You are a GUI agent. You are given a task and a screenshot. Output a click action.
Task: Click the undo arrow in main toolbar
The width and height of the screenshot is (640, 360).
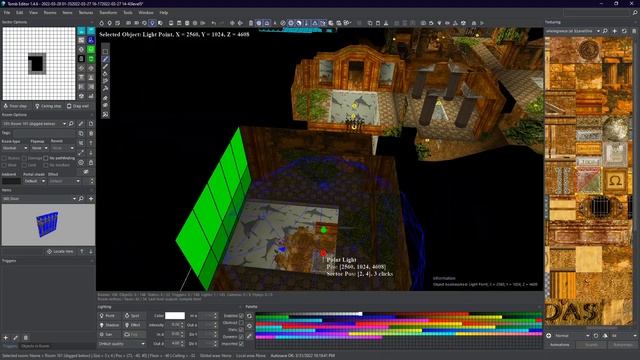(x=213, y=23)
